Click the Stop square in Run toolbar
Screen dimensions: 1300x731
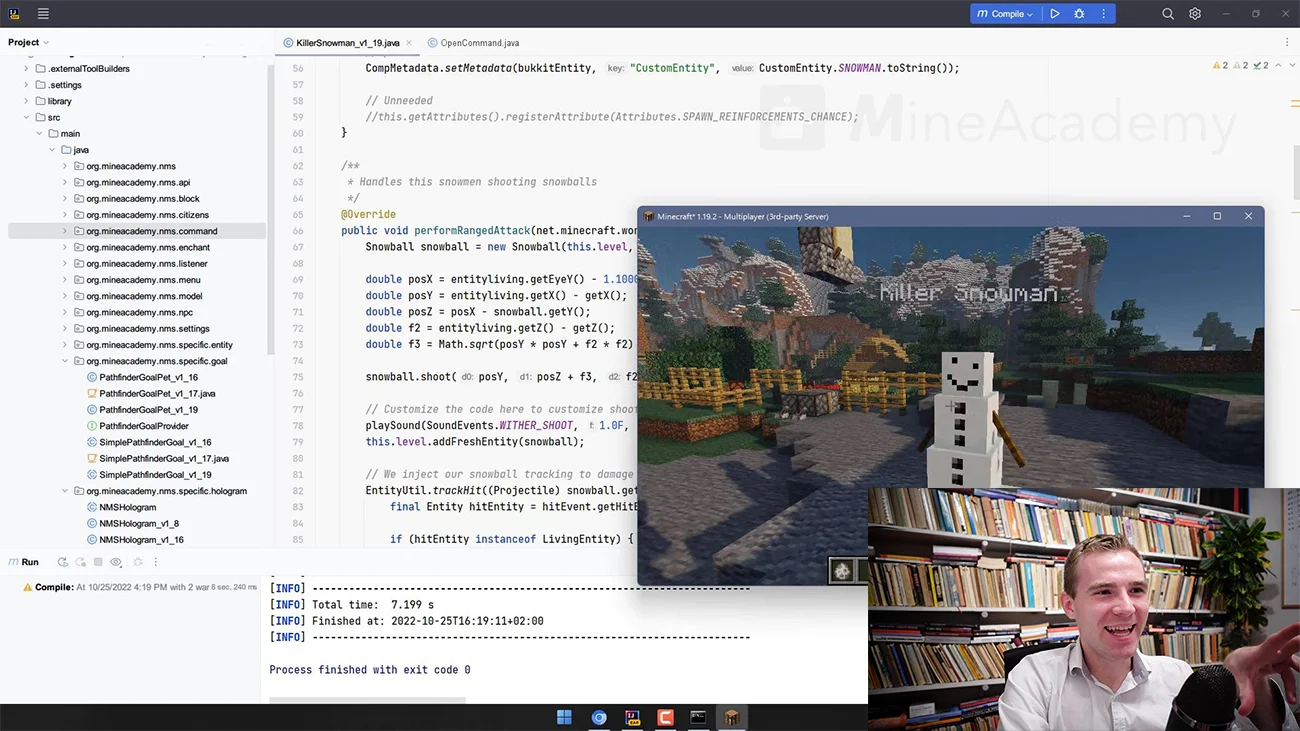coord(98,562)
